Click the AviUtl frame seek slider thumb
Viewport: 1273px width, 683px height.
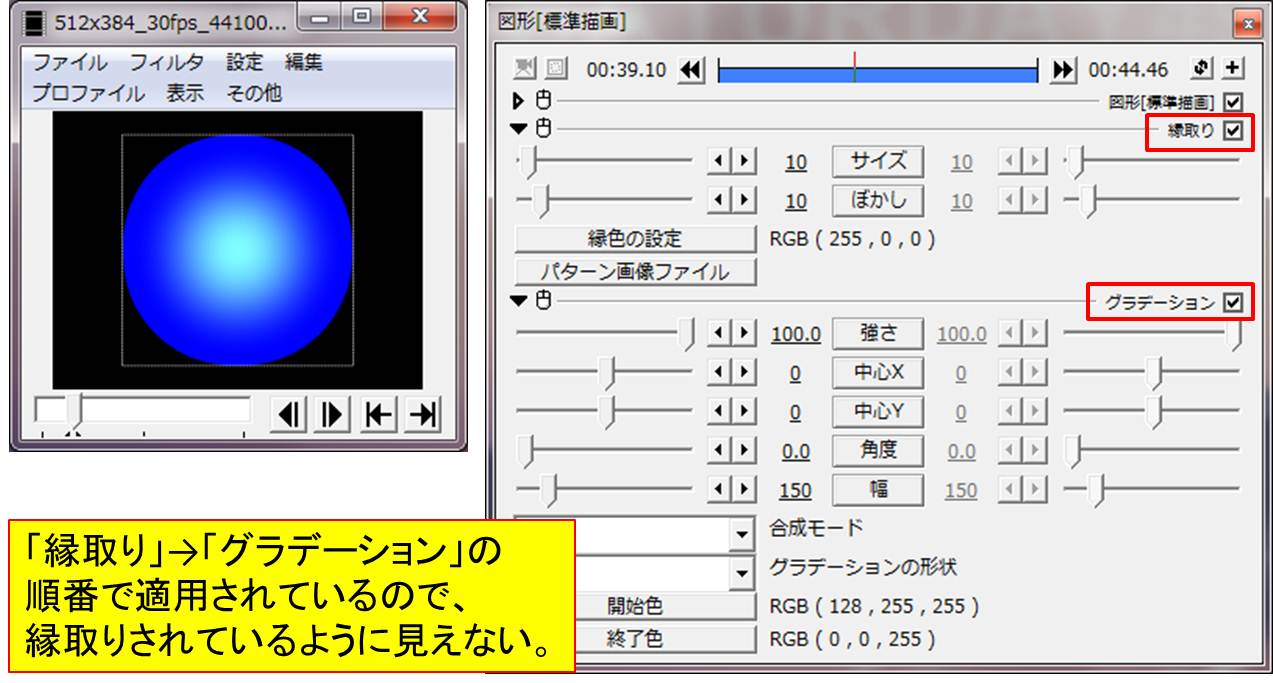click(74, 412)
